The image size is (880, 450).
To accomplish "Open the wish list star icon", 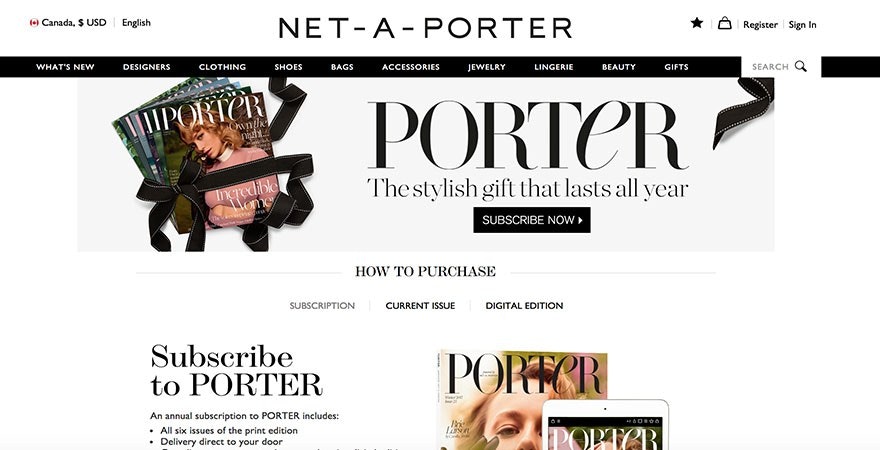I will tap(696, 23).
